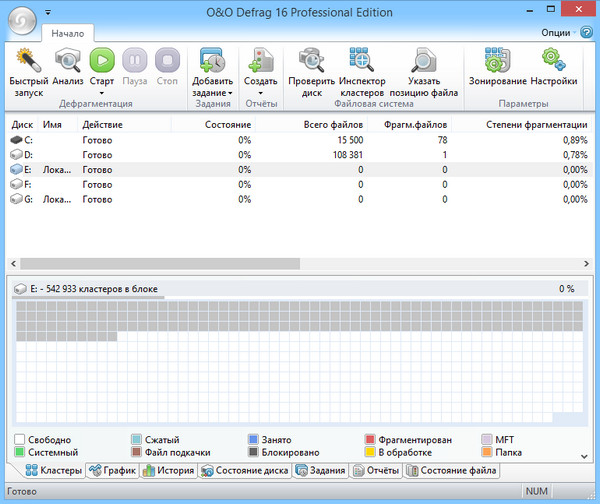Screen dimensions: 600x504
Task: Open Инспектор кластеров tool
Action: 361,61
